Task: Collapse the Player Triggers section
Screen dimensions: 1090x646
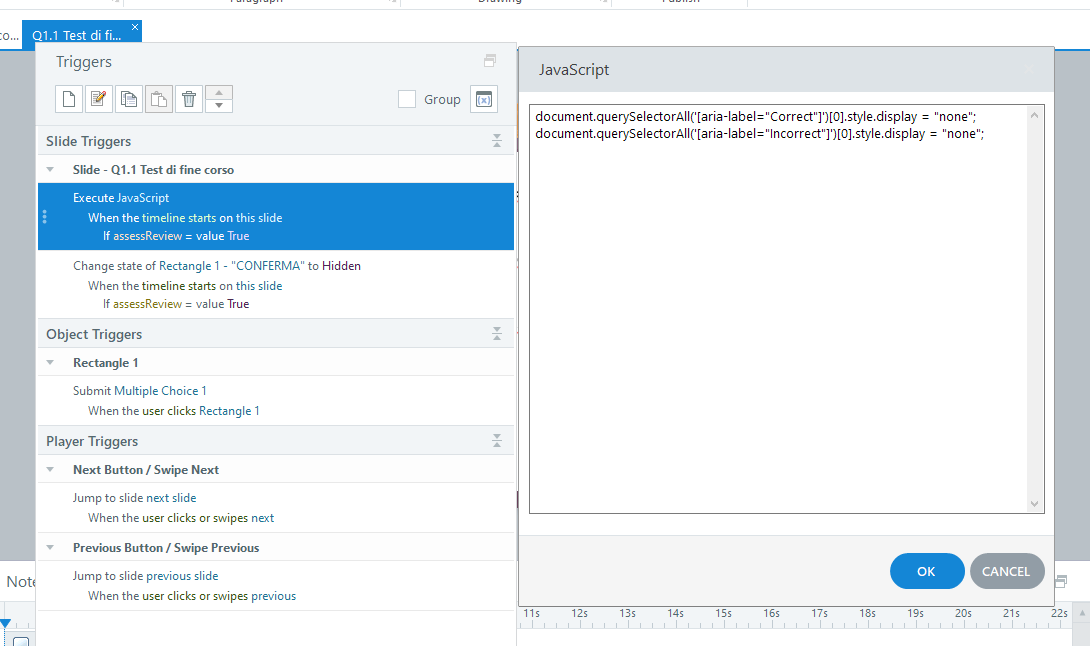Action: (x=497, y=441)
